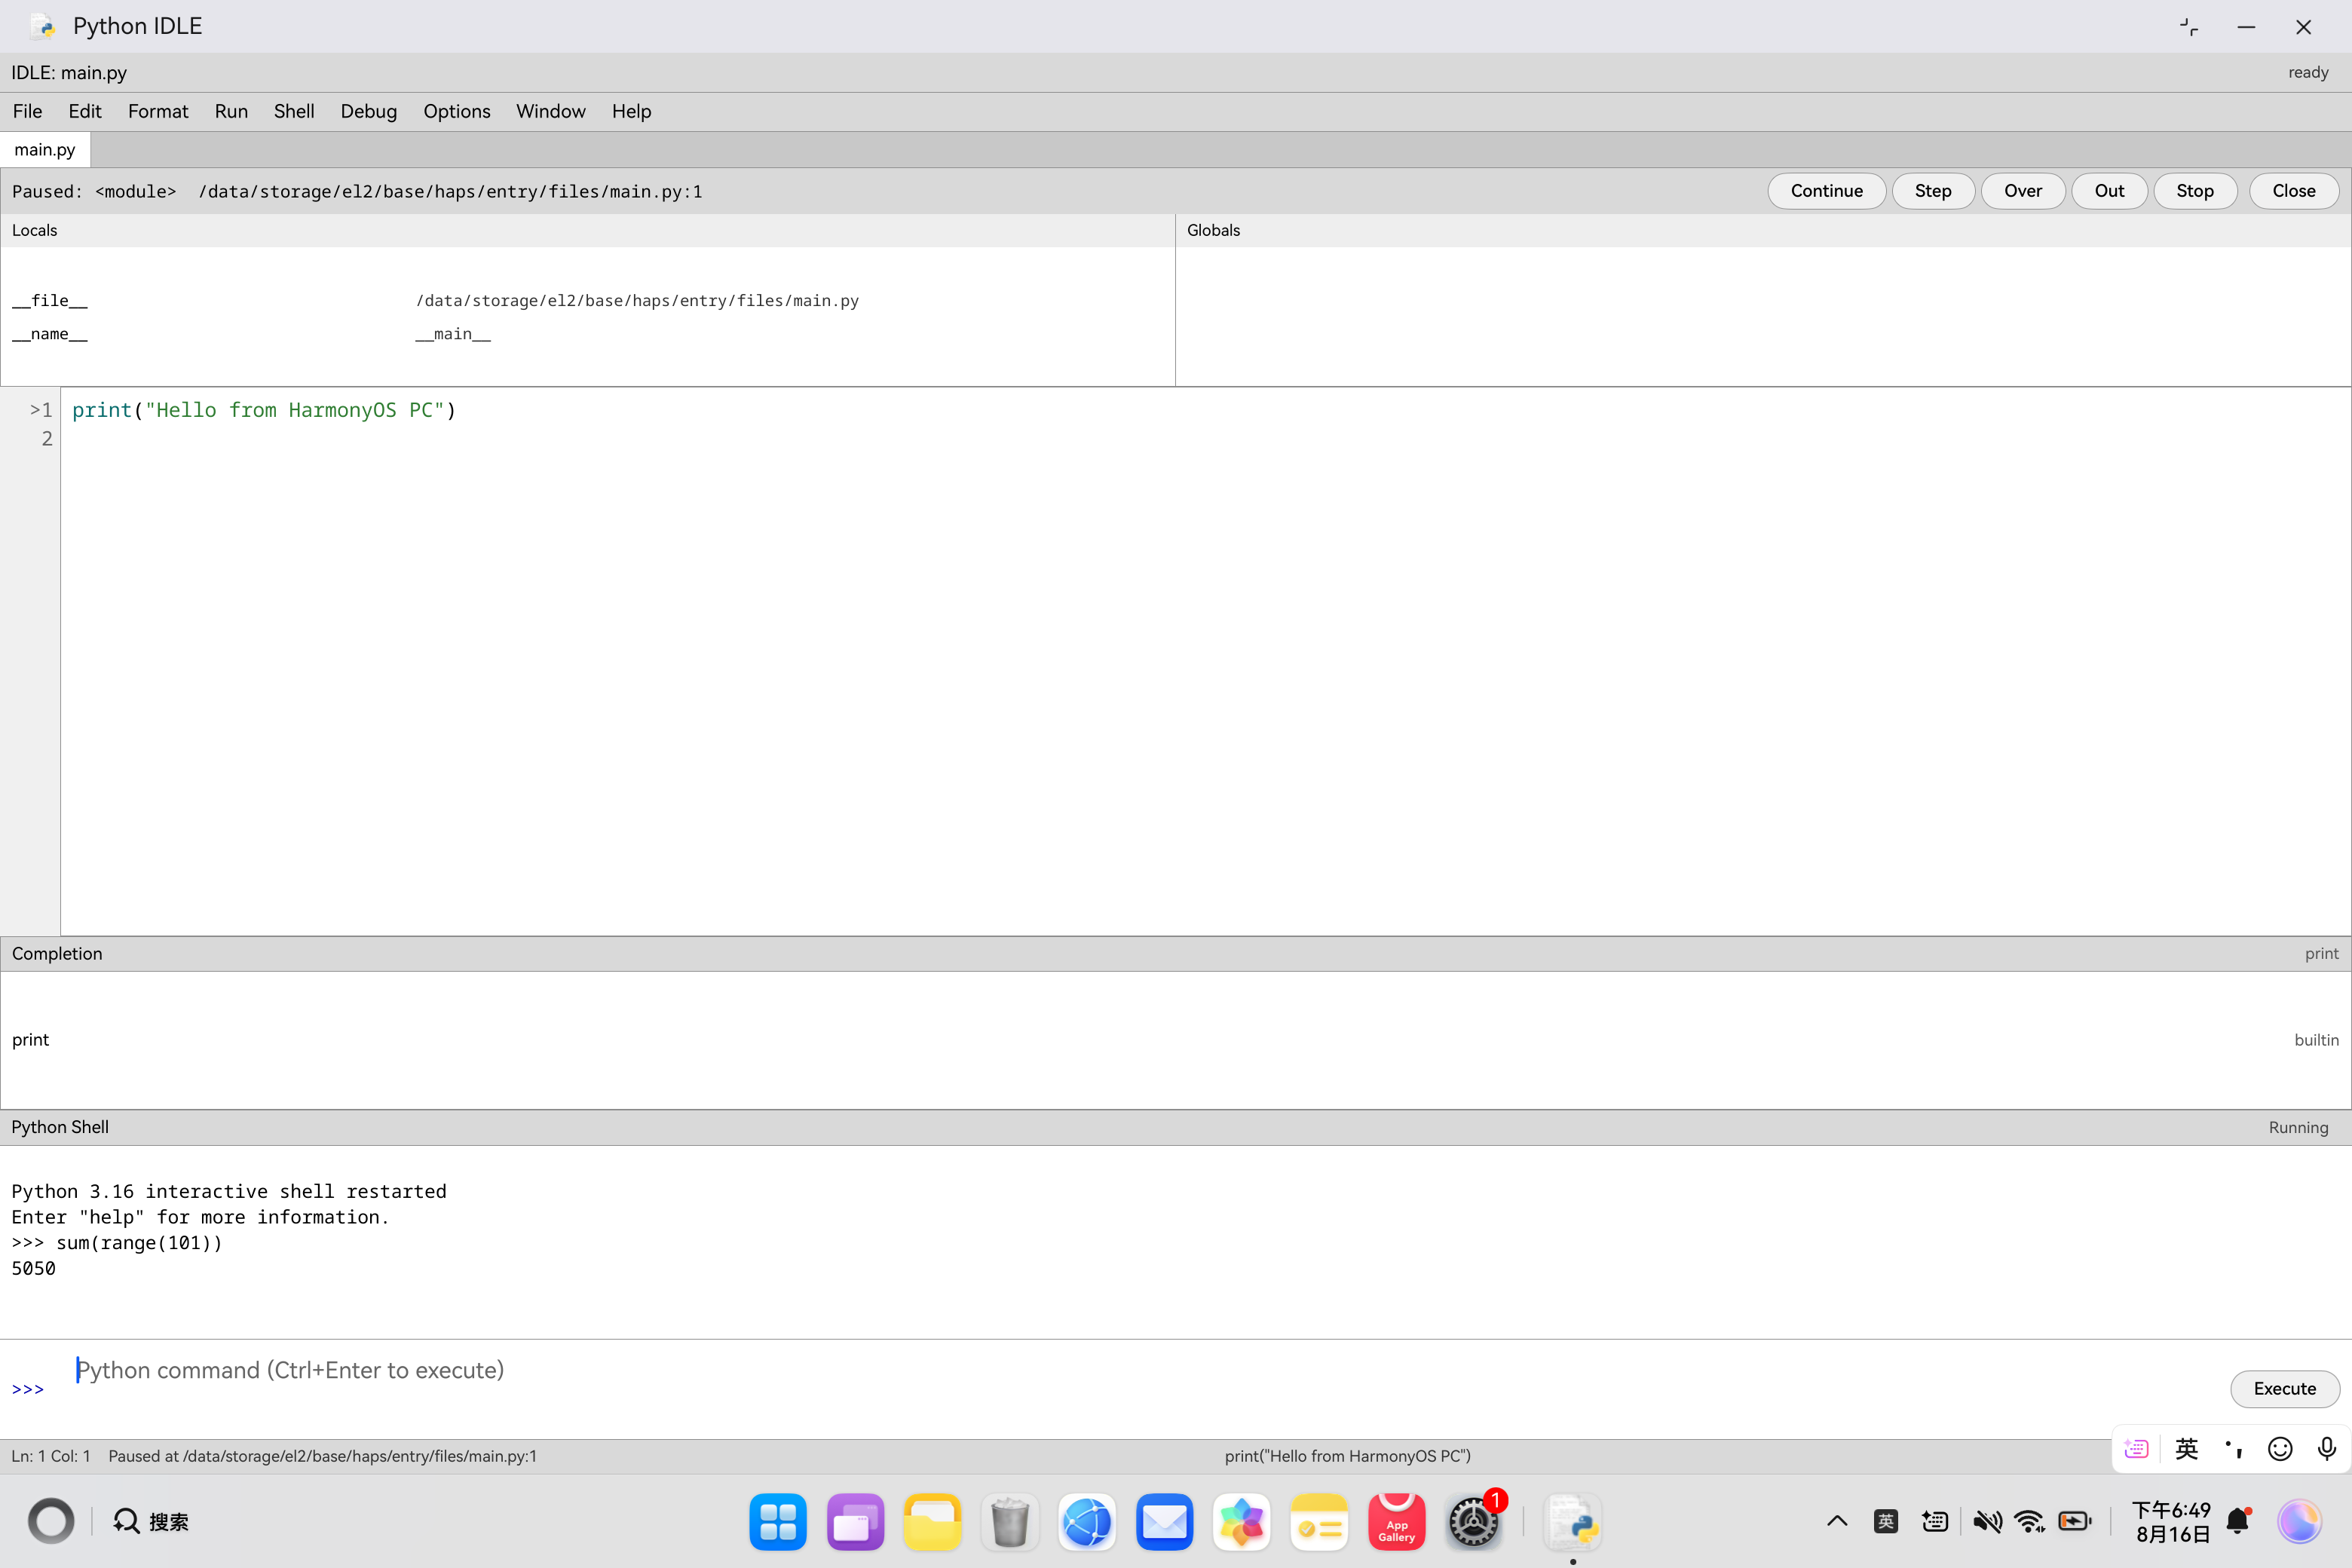Open the purple multitasking app in the dock
2352x1568 pixels.
(855, 1522)
